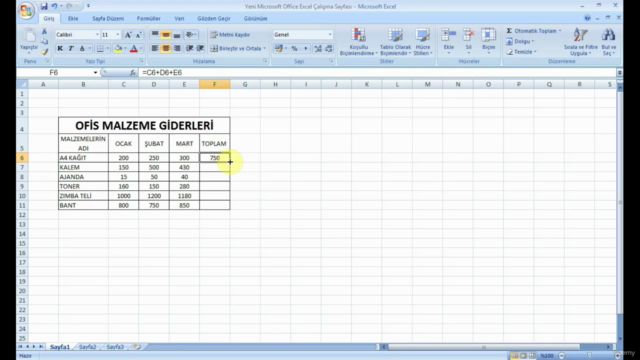This screenshot has height=360, width=640.
Task: Toggle center horizontal alignment
Action: pos(166,48)
